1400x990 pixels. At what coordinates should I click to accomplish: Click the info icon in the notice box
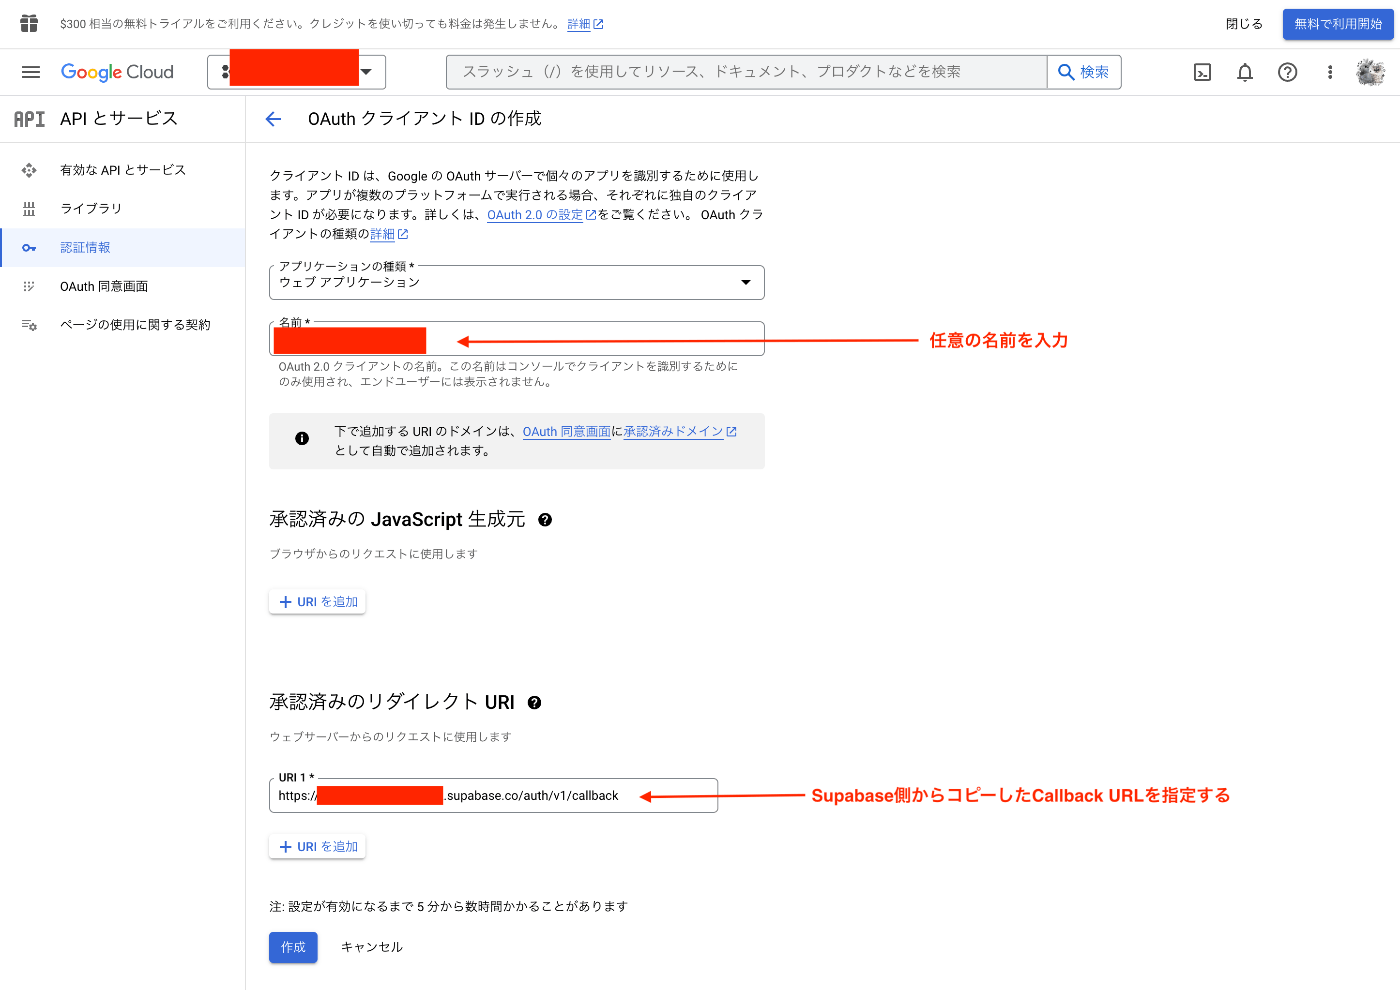point(302,438)
